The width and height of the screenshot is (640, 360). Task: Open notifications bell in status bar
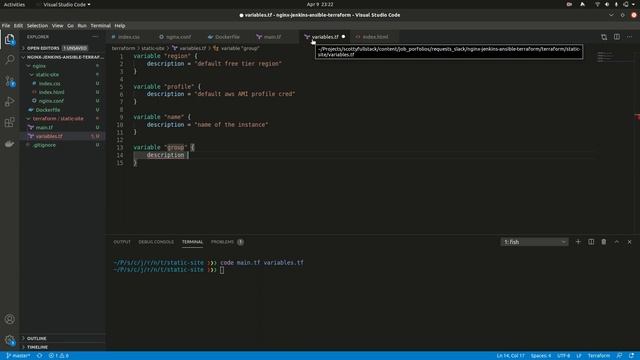pyautogui.click(x=632, y=356)
